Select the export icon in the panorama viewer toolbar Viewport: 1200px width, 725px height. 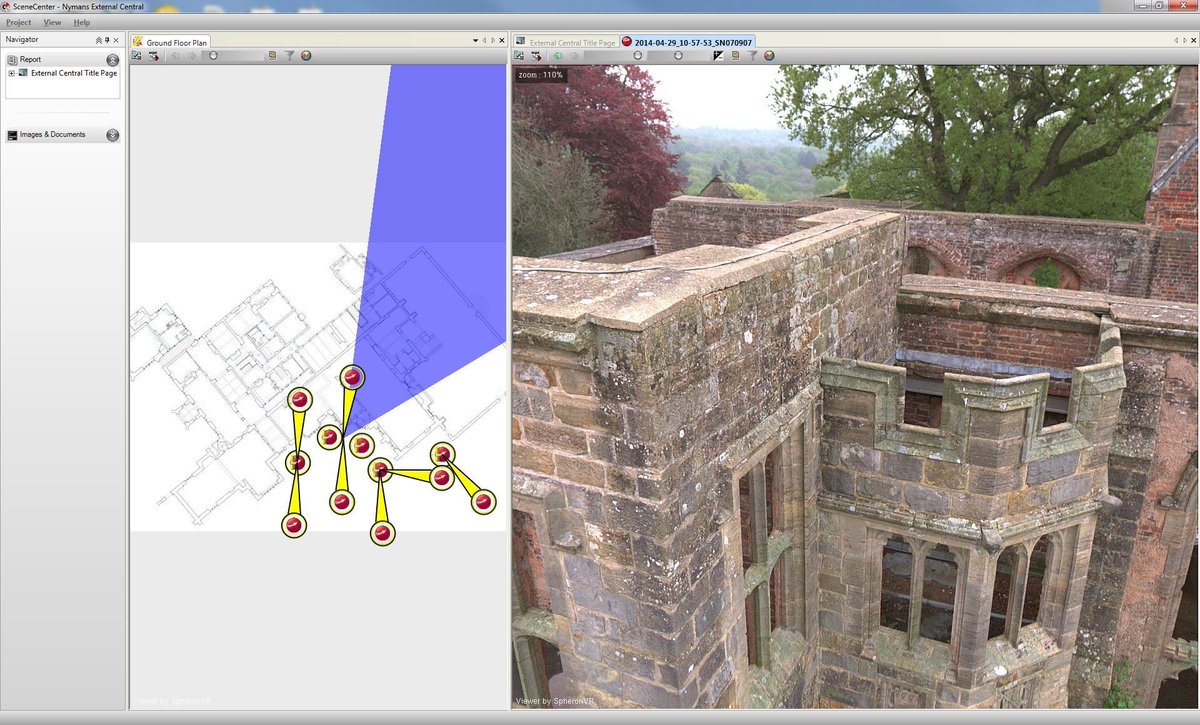(x=537, y=56)
